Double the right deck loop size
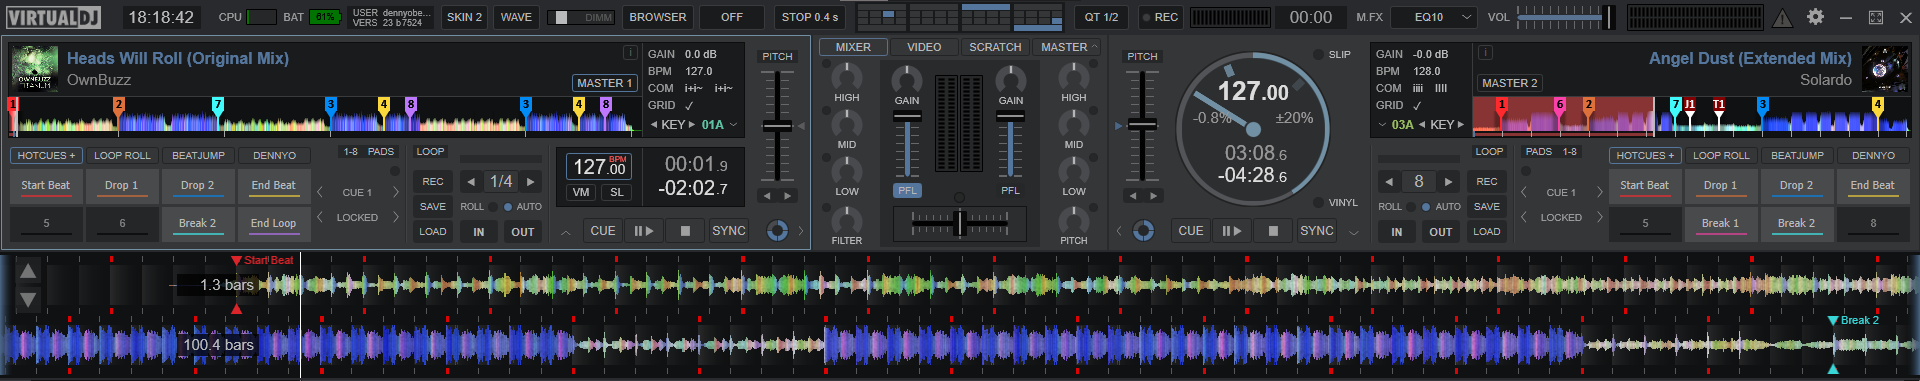 1448,182
